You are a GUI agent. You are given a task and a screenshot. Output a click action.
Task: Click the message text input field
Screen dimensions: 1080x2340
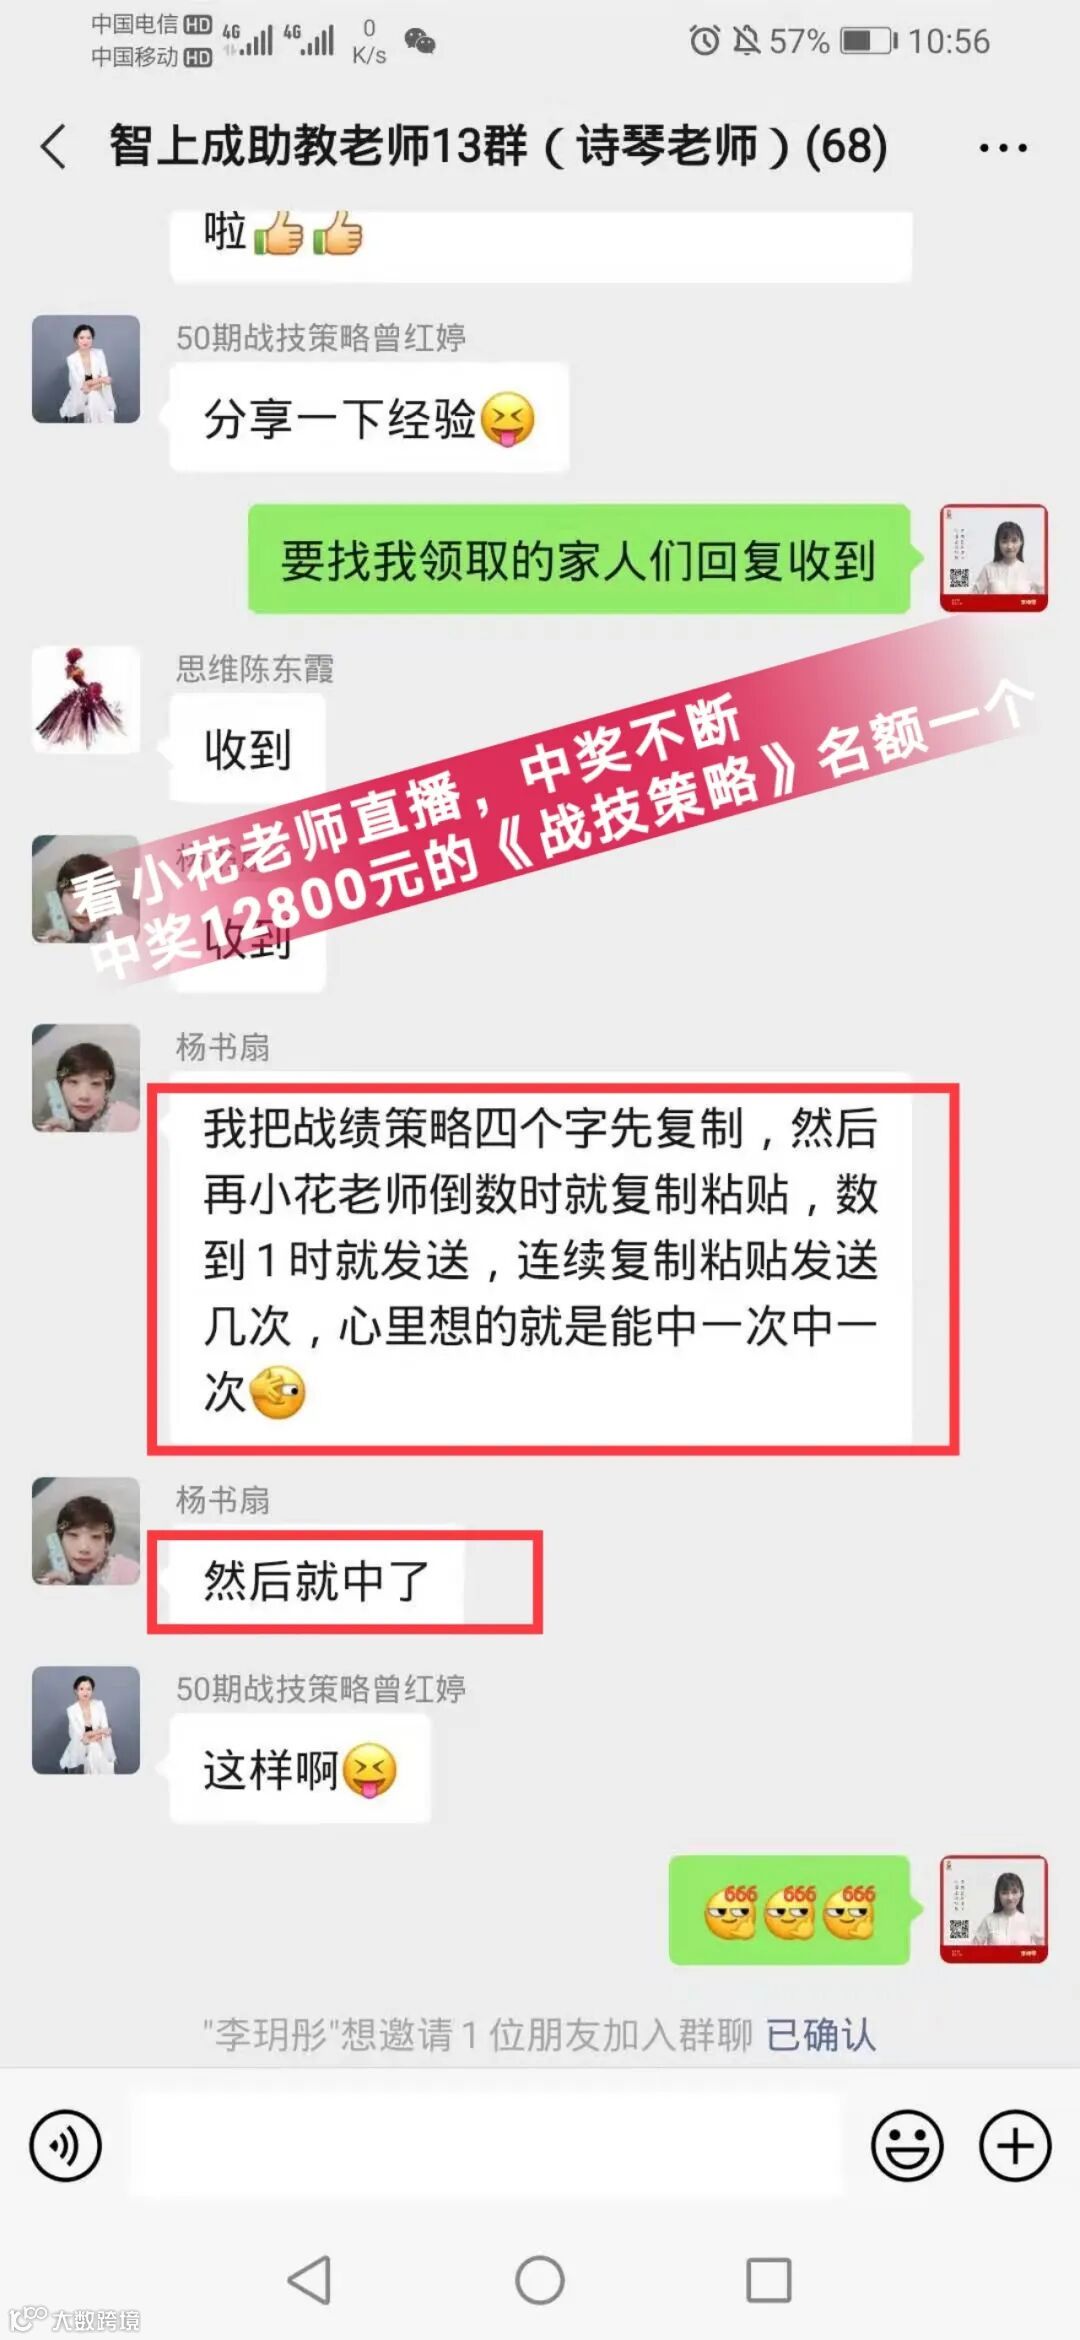(487, 2145)
